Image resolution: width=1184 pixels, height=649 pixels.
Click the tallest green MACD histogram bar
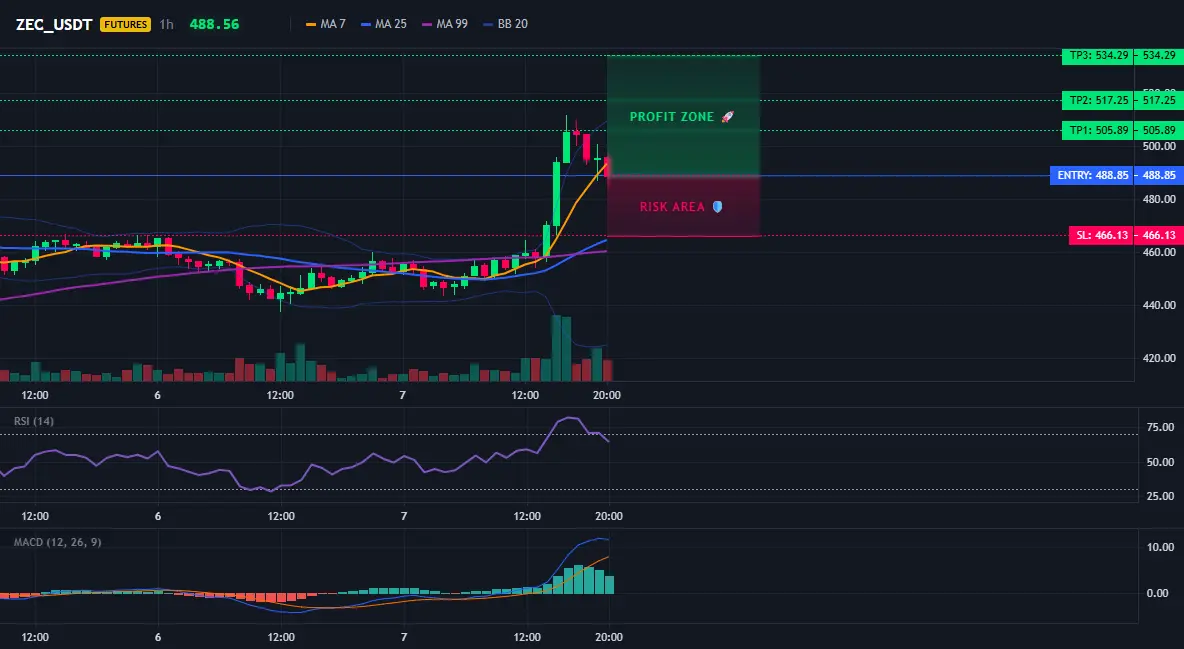(x=578, y=579)
